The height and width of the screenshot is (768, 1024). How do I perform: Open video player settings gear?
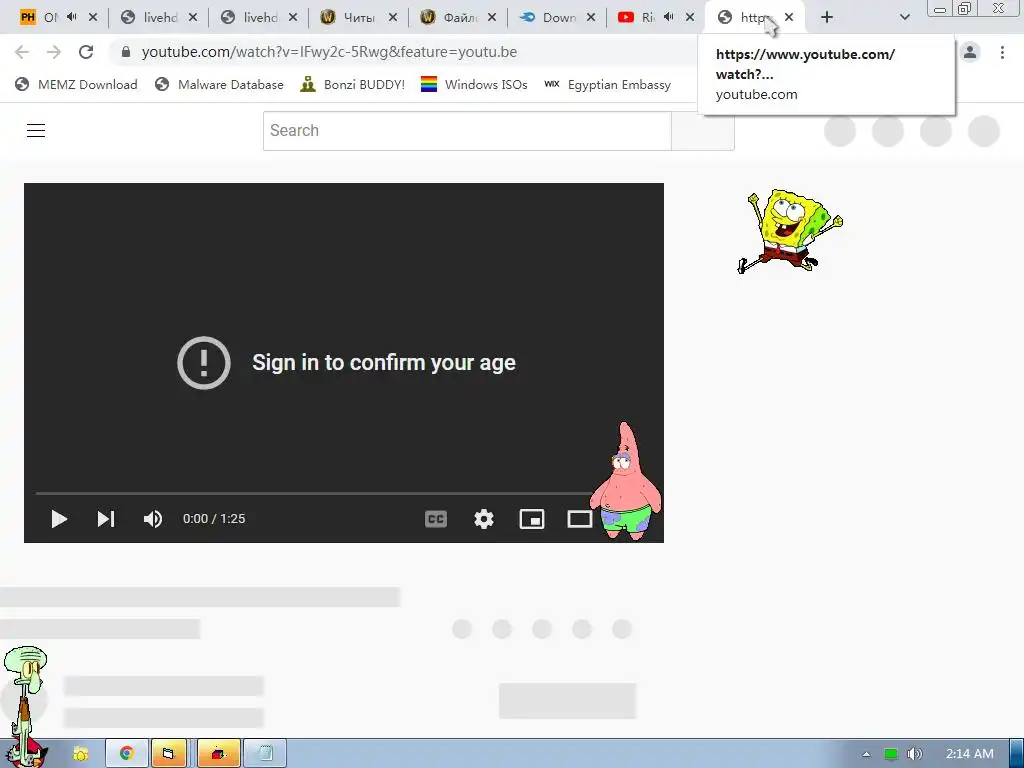[484, 519]
